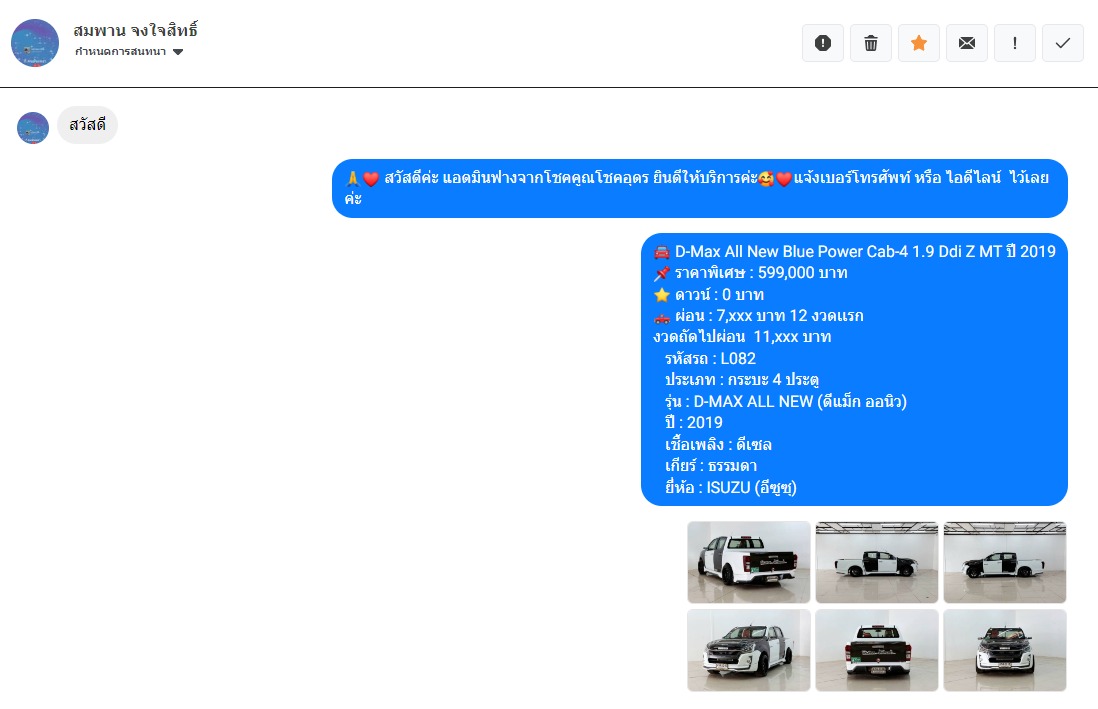Select the price line 599,000 บาท

(751, 273)
